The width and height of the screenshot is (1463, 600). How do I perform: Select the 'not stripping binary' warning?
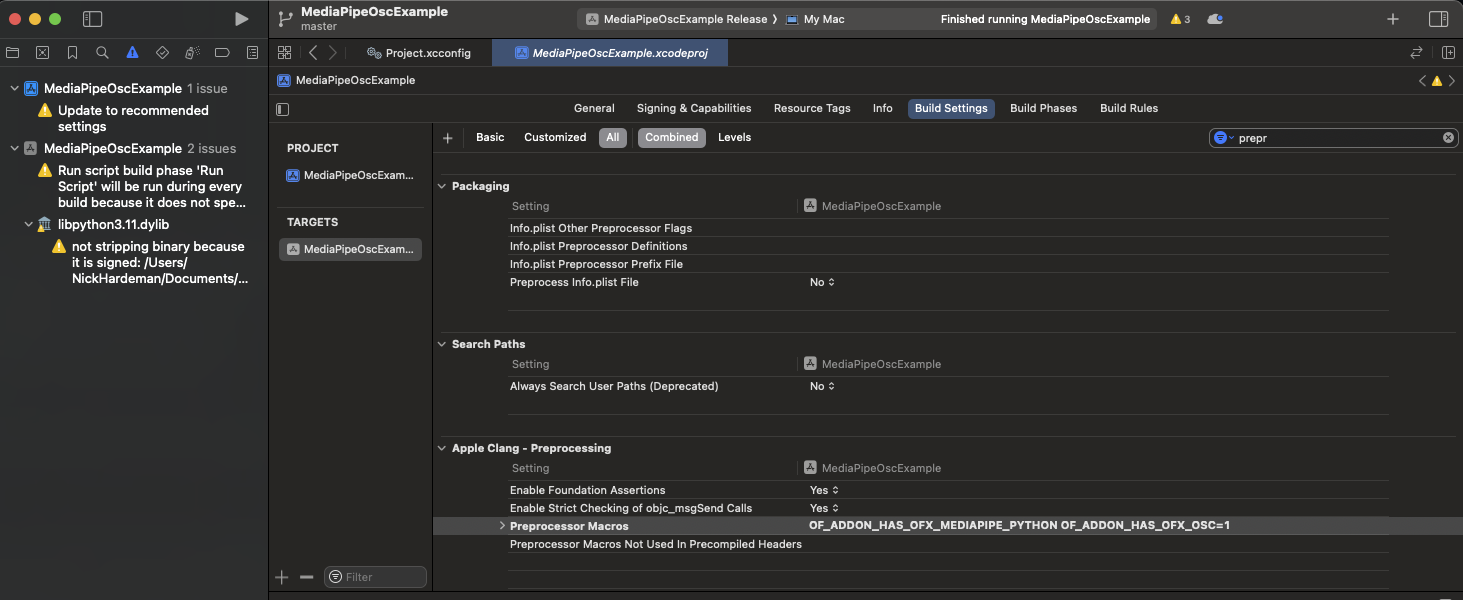coord(150,263)
